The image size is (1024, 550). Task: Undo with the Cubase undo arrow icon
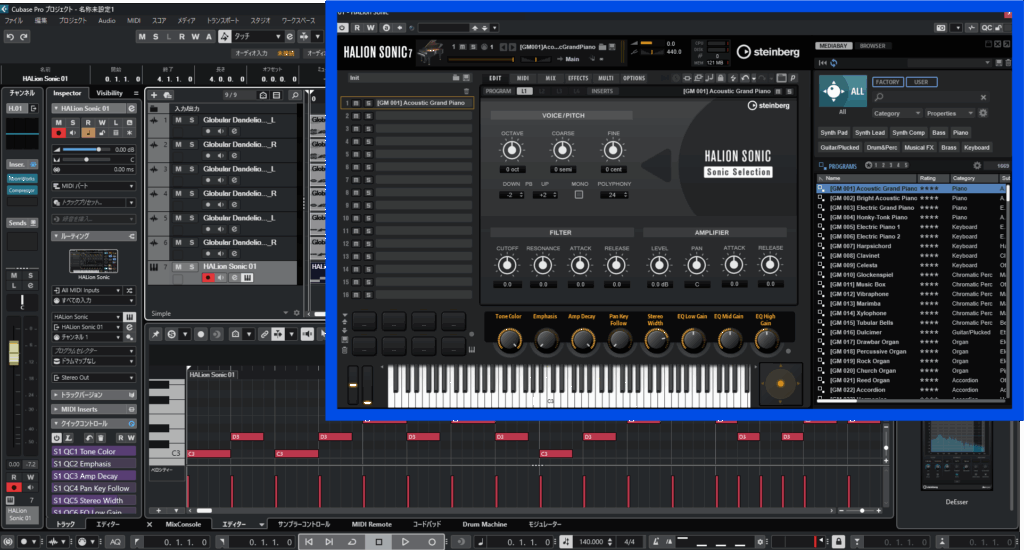(10, 37)
